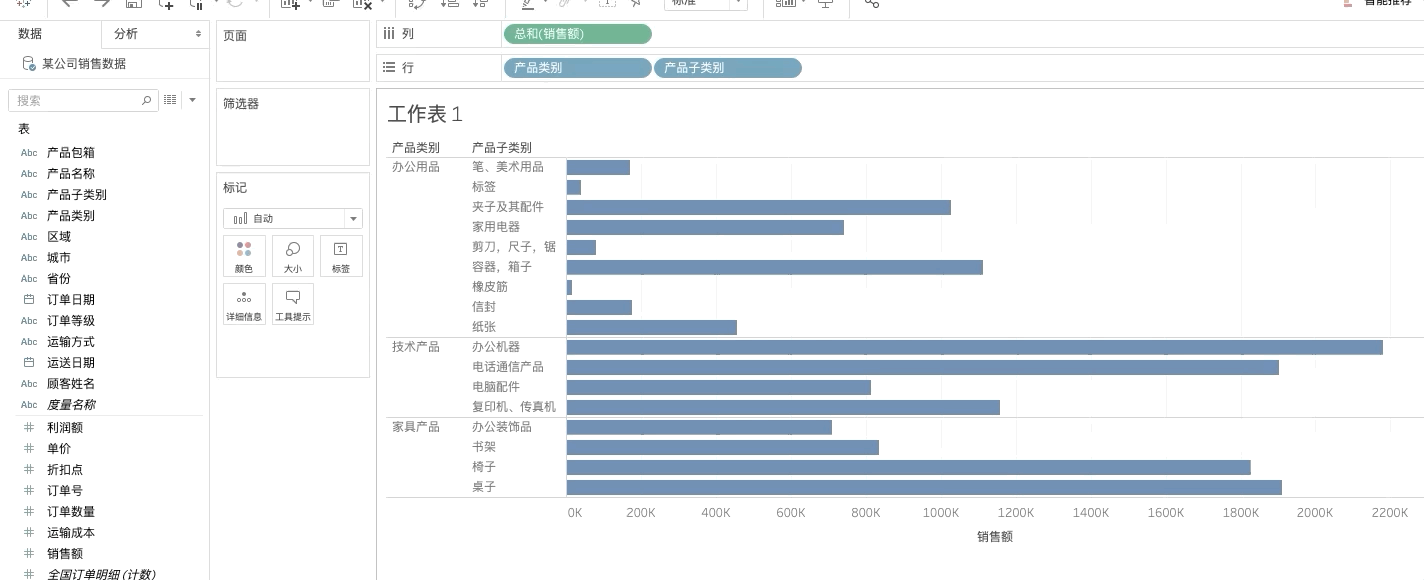Click the 大小 (Size) button in Marks card
Viewport: 1424px width, 580px height.
(292, 256)
